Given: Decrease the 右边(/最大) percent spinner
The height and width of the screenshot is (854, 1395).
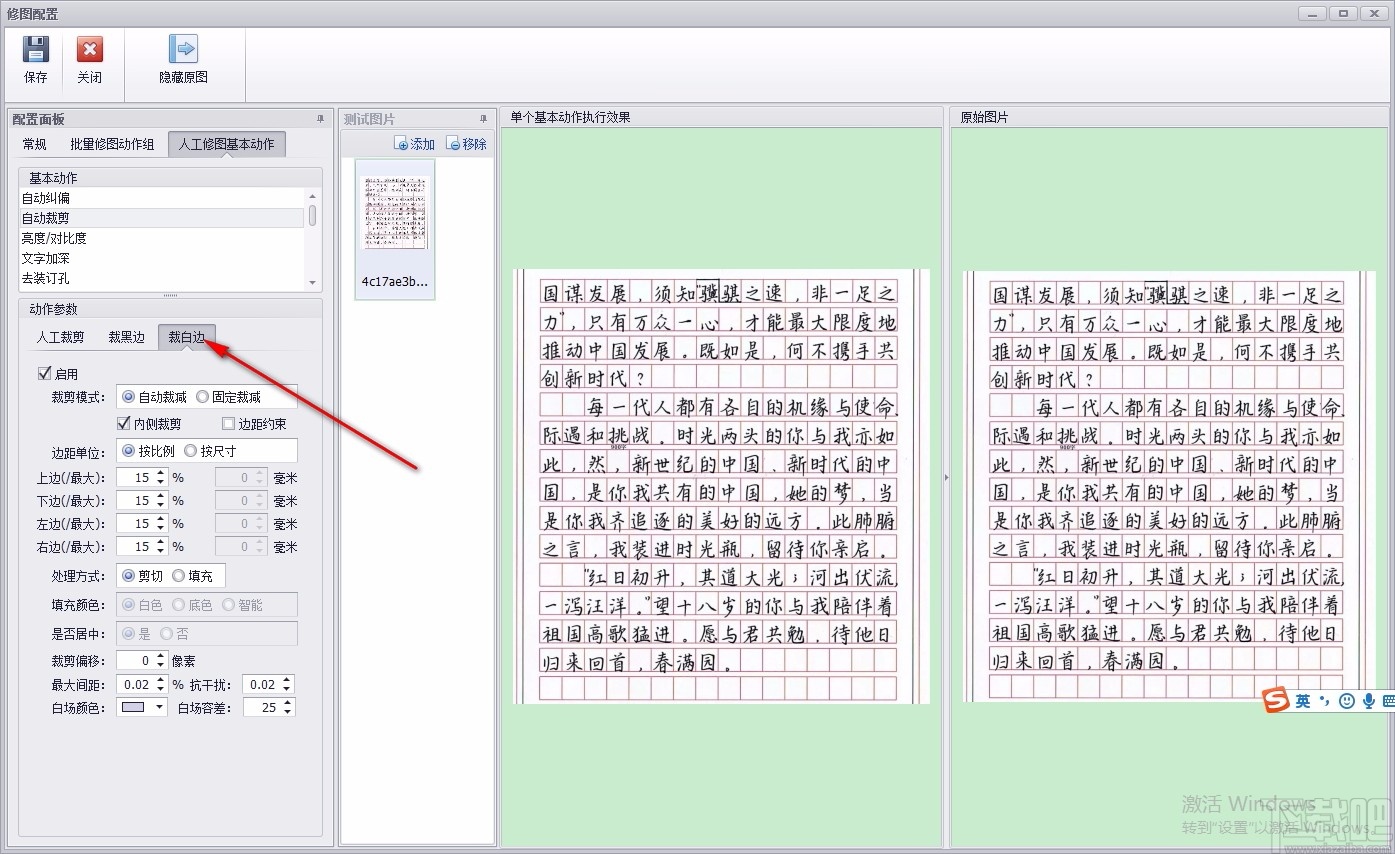Looking at the screenshot, I should pyautogui.click(x=159, y=551).
